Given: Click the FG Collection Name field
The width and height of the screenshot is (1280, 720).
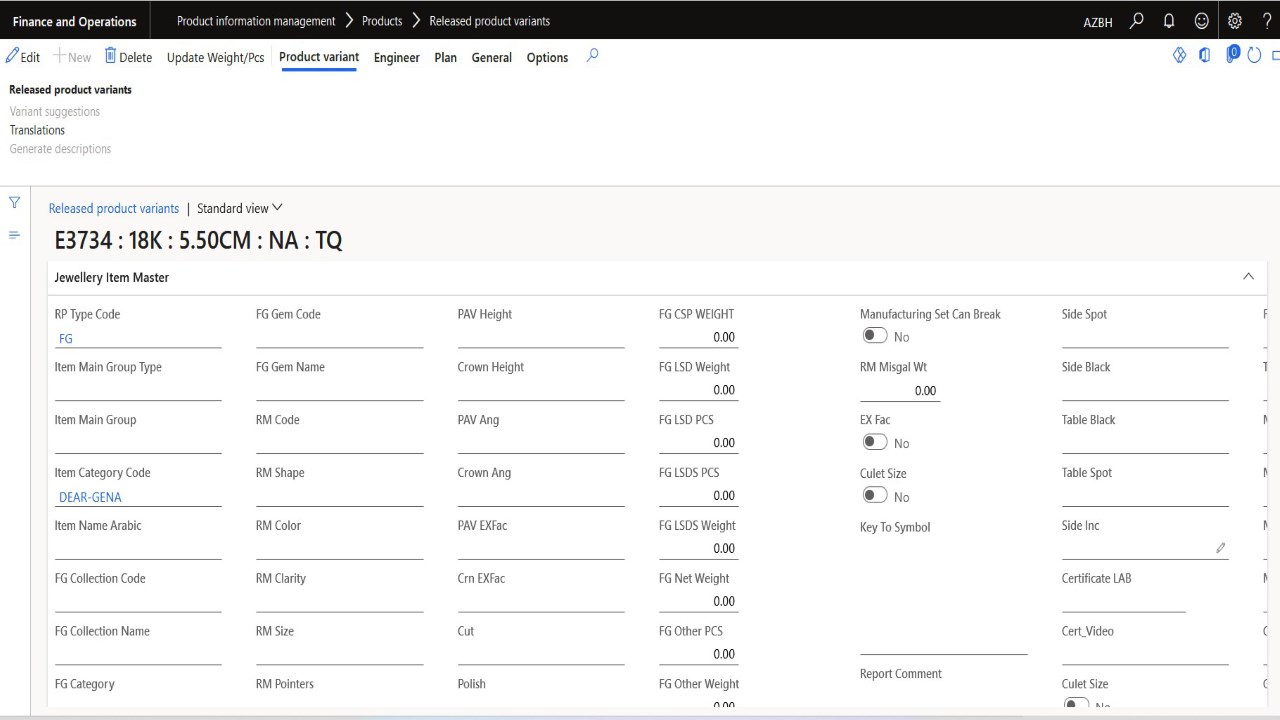Looking at the screenshot, I should tap(138, 654).
